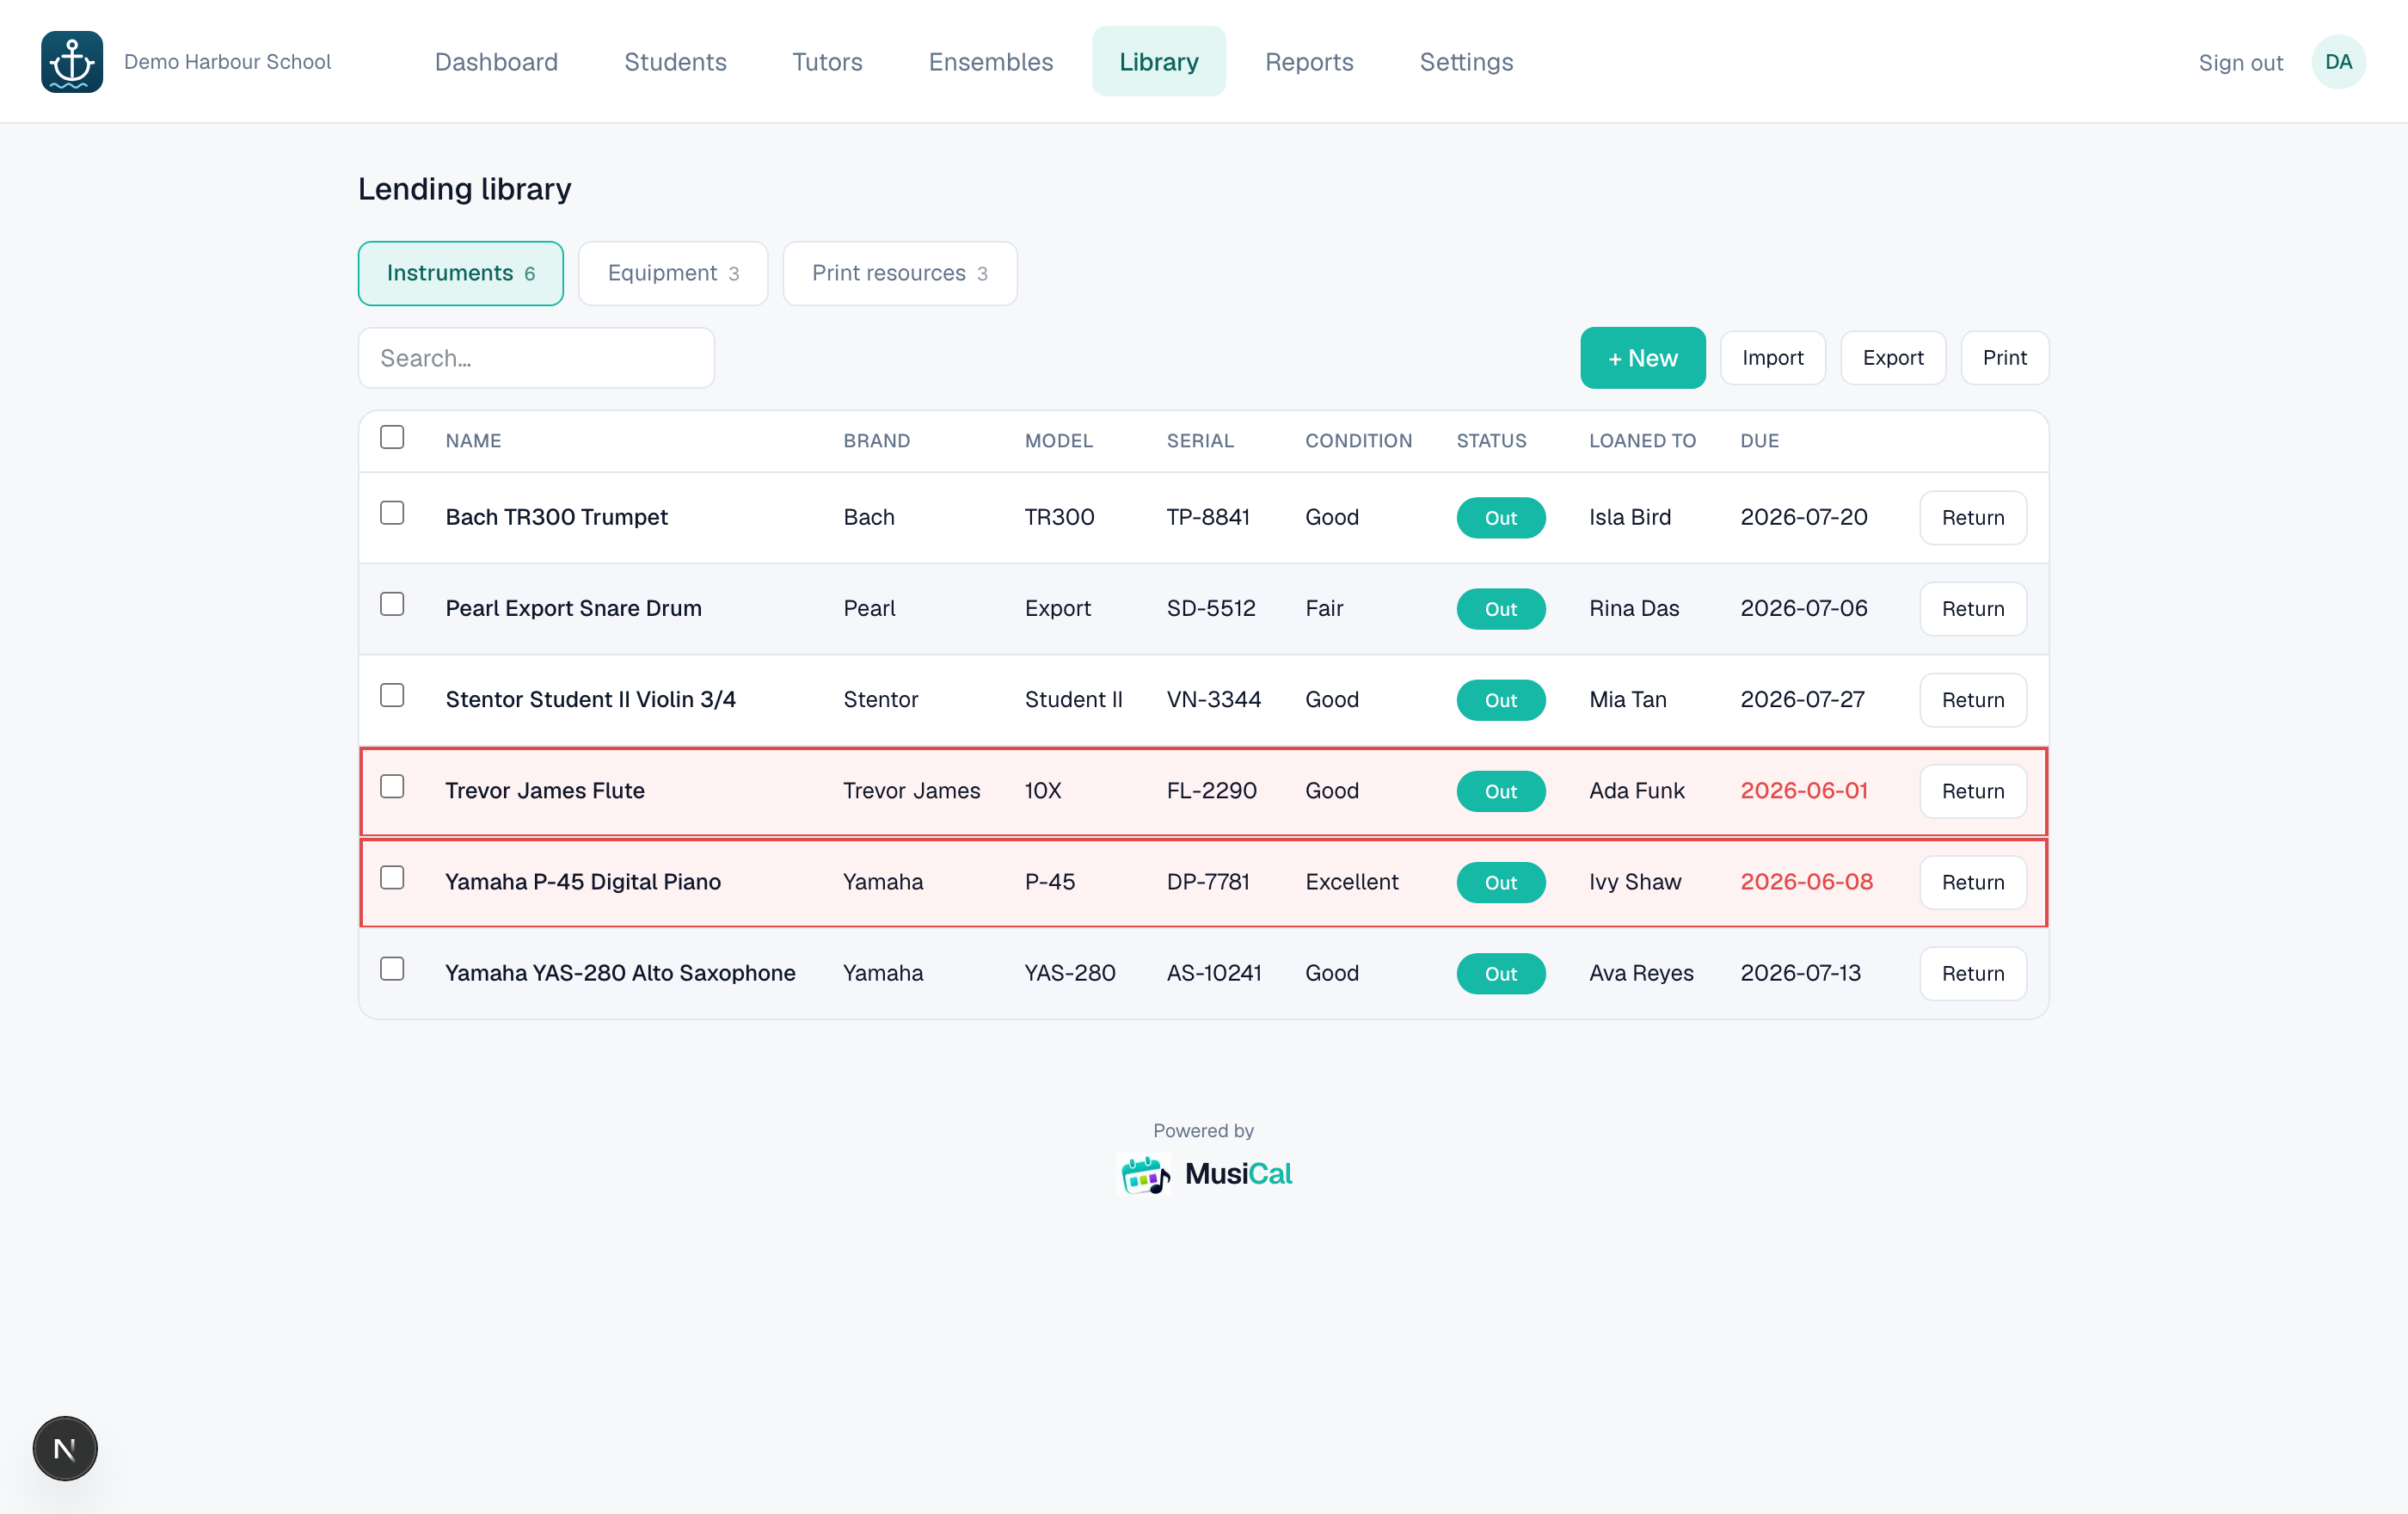Toggle the select-all checkbox in table header
The height and width of the screenshot is (1514, 2408).
pyautogui.click(x=392, y=438)
